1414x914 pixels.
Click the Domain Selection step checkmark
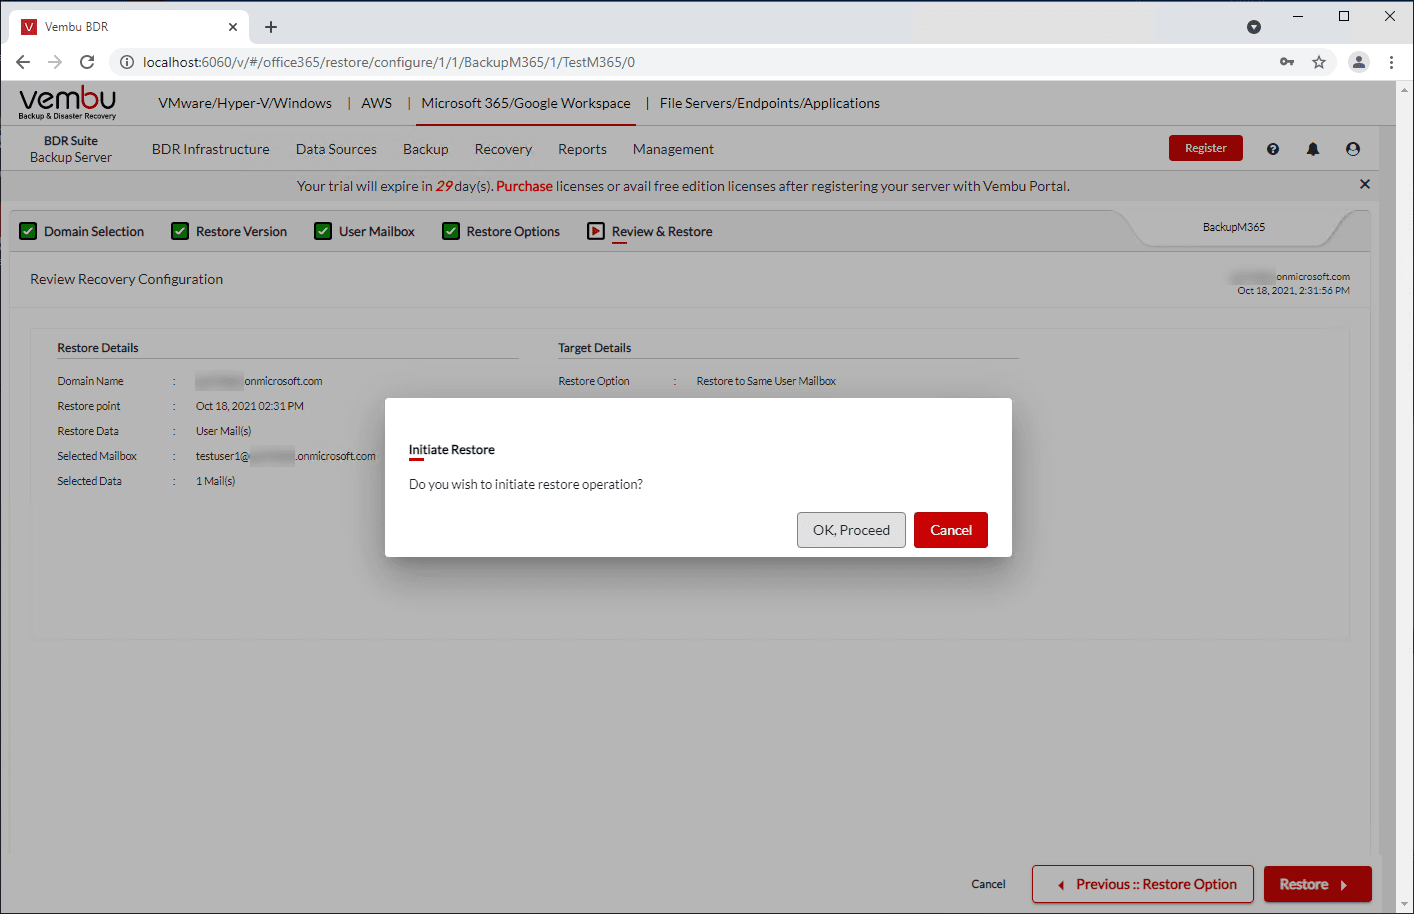[28, 231]
